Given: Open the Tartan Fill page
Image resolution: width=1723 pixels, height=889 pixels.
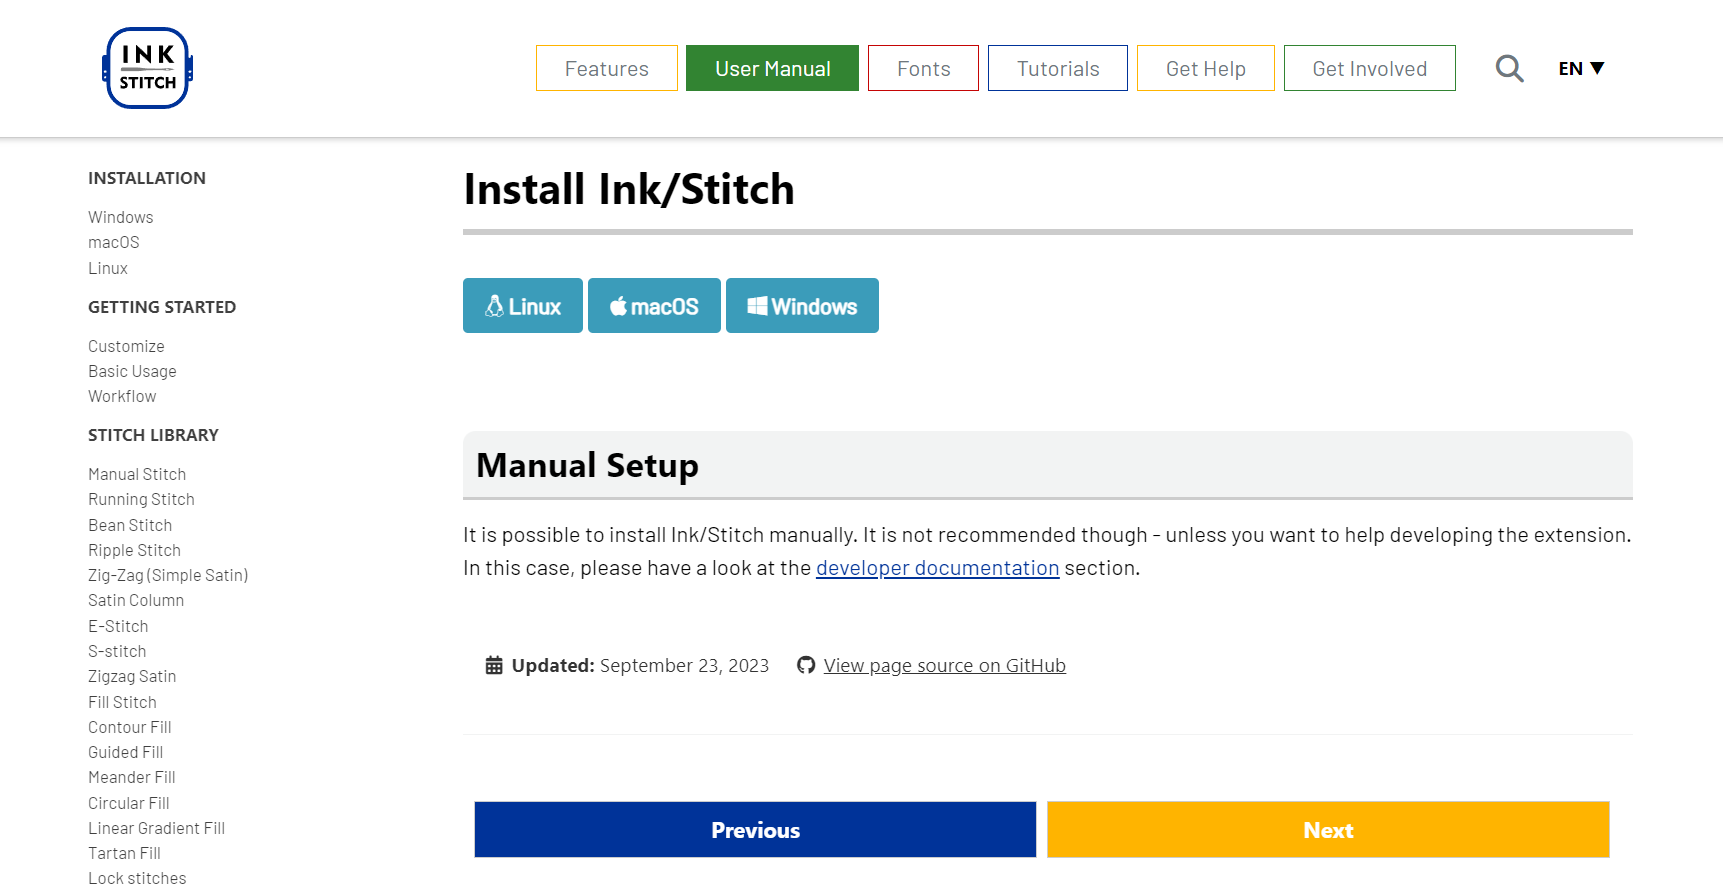Looking at the screenshot, I should coord(124,853).
